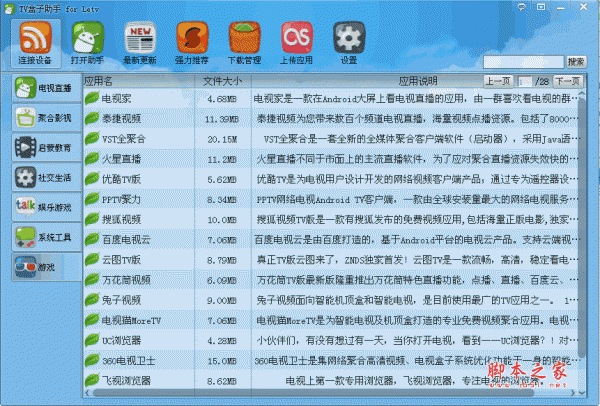
Task: Click the leaf icon beside 搜狐视频
Action: coord(92,219)
